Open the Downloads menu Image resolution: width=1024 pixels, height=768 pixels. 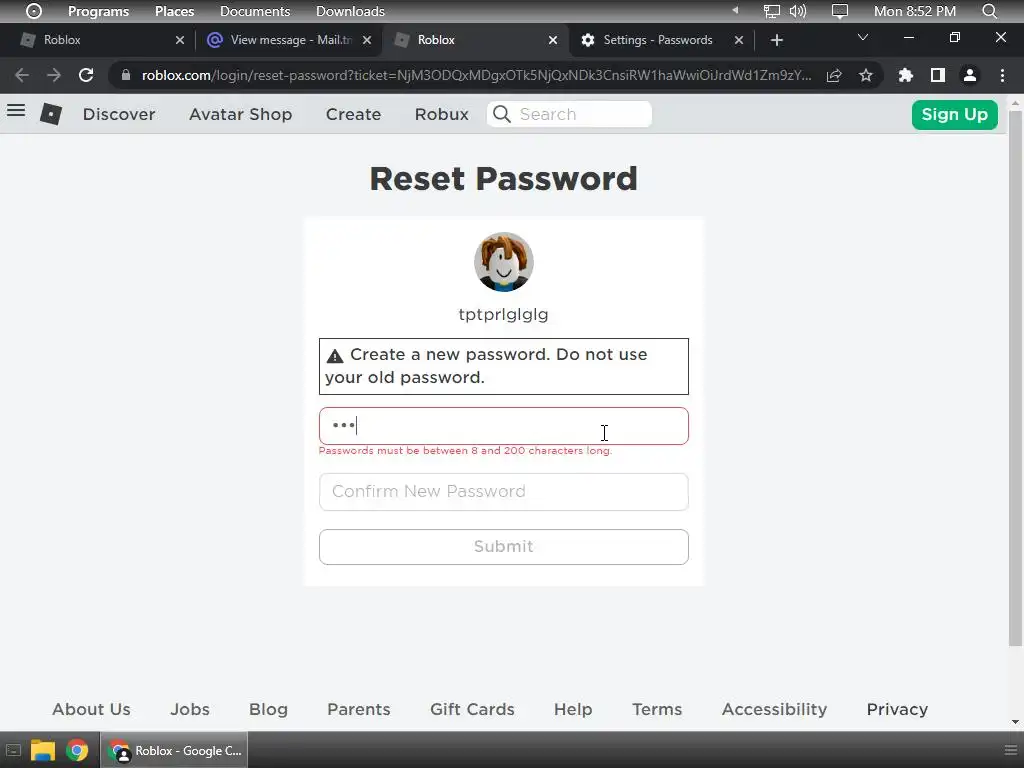(350, 11)
